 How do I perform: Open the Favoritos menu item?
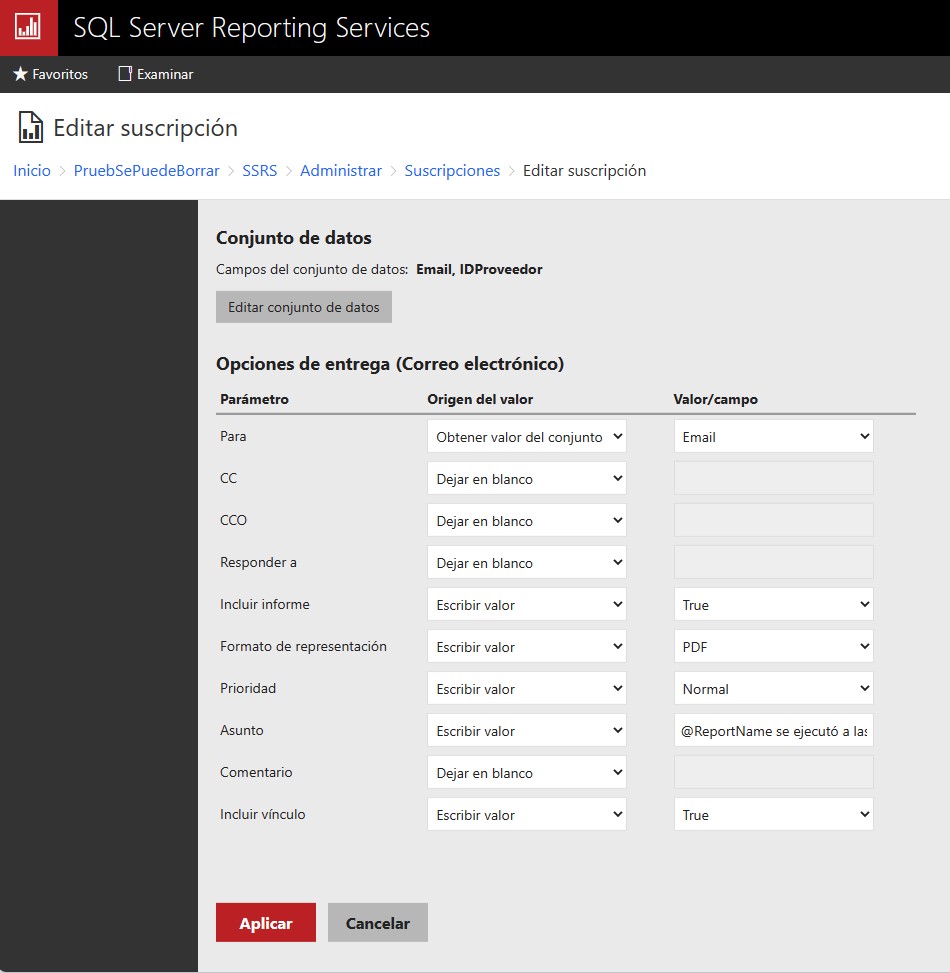tap(50, 74)
